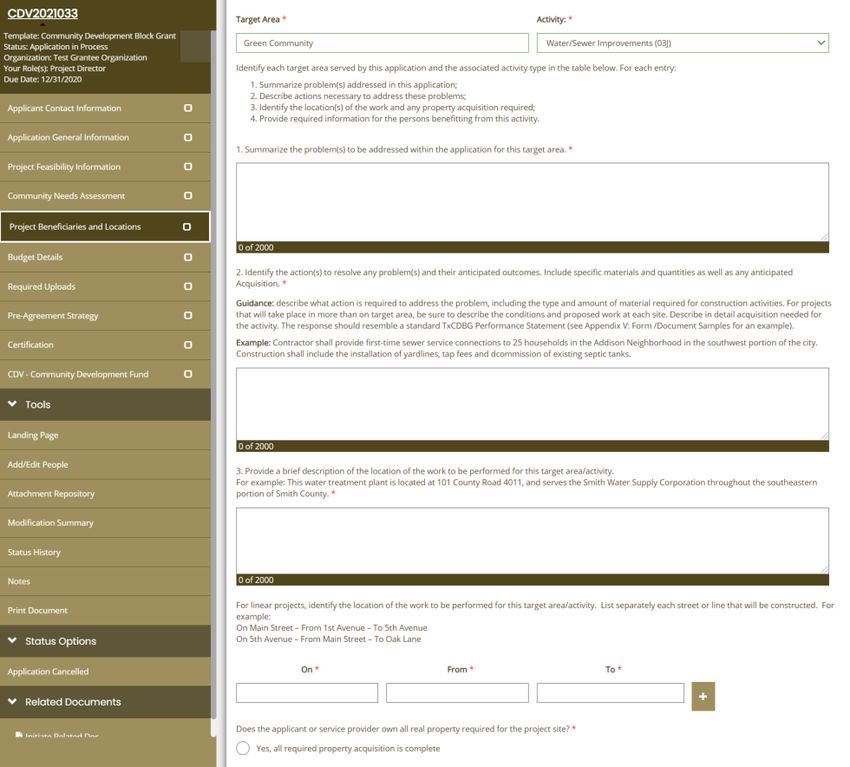850x767 pixels.
Task: Open Applicant Contact Information page
Action: (64, 108)
